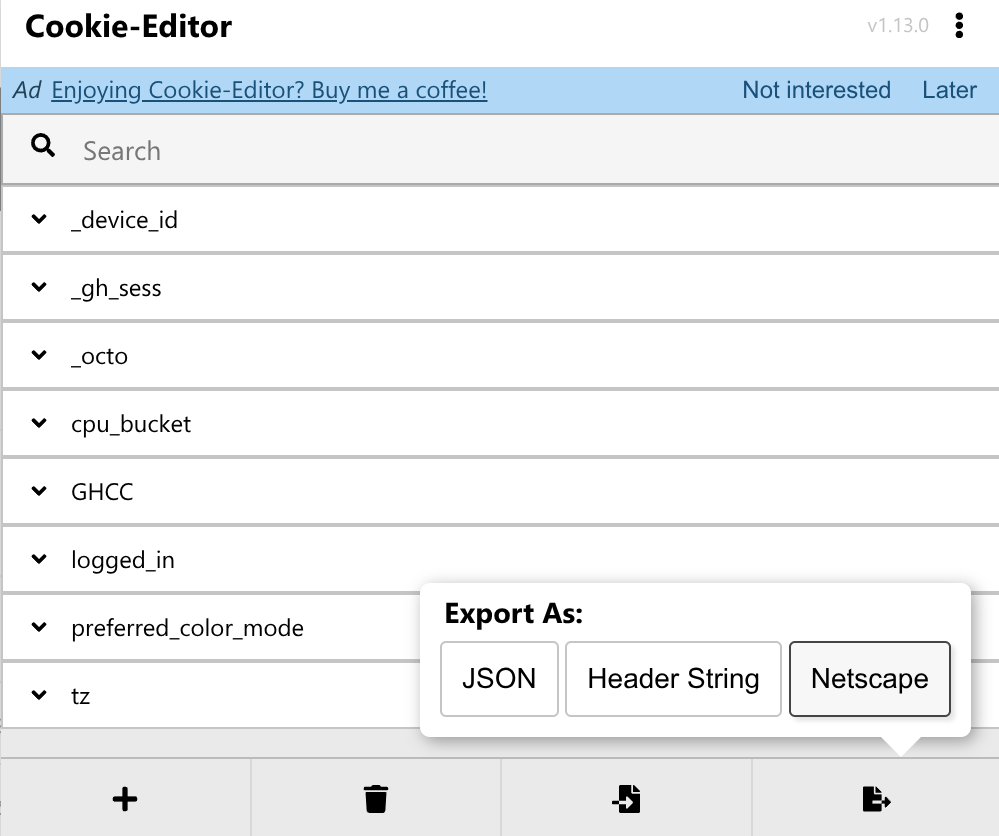The image size is (999, 836).
Task: Click the add cookie plus icon
Action: (125, 799)
